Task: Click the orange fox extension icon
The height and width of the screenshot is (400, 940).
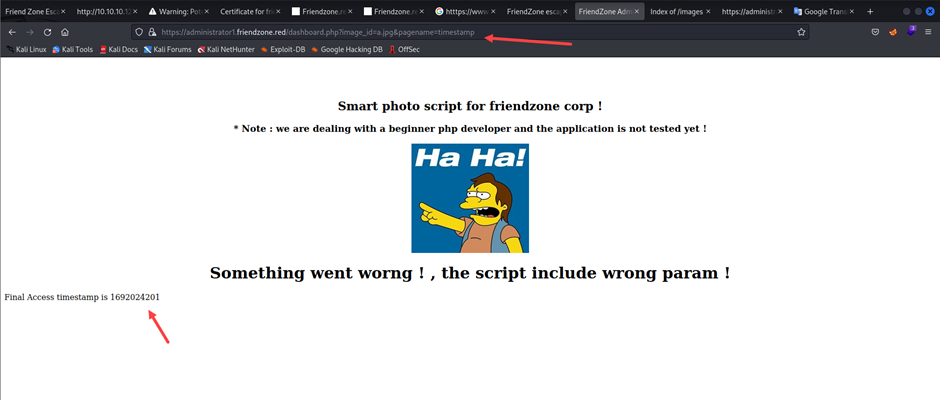Action: (893, 32)
